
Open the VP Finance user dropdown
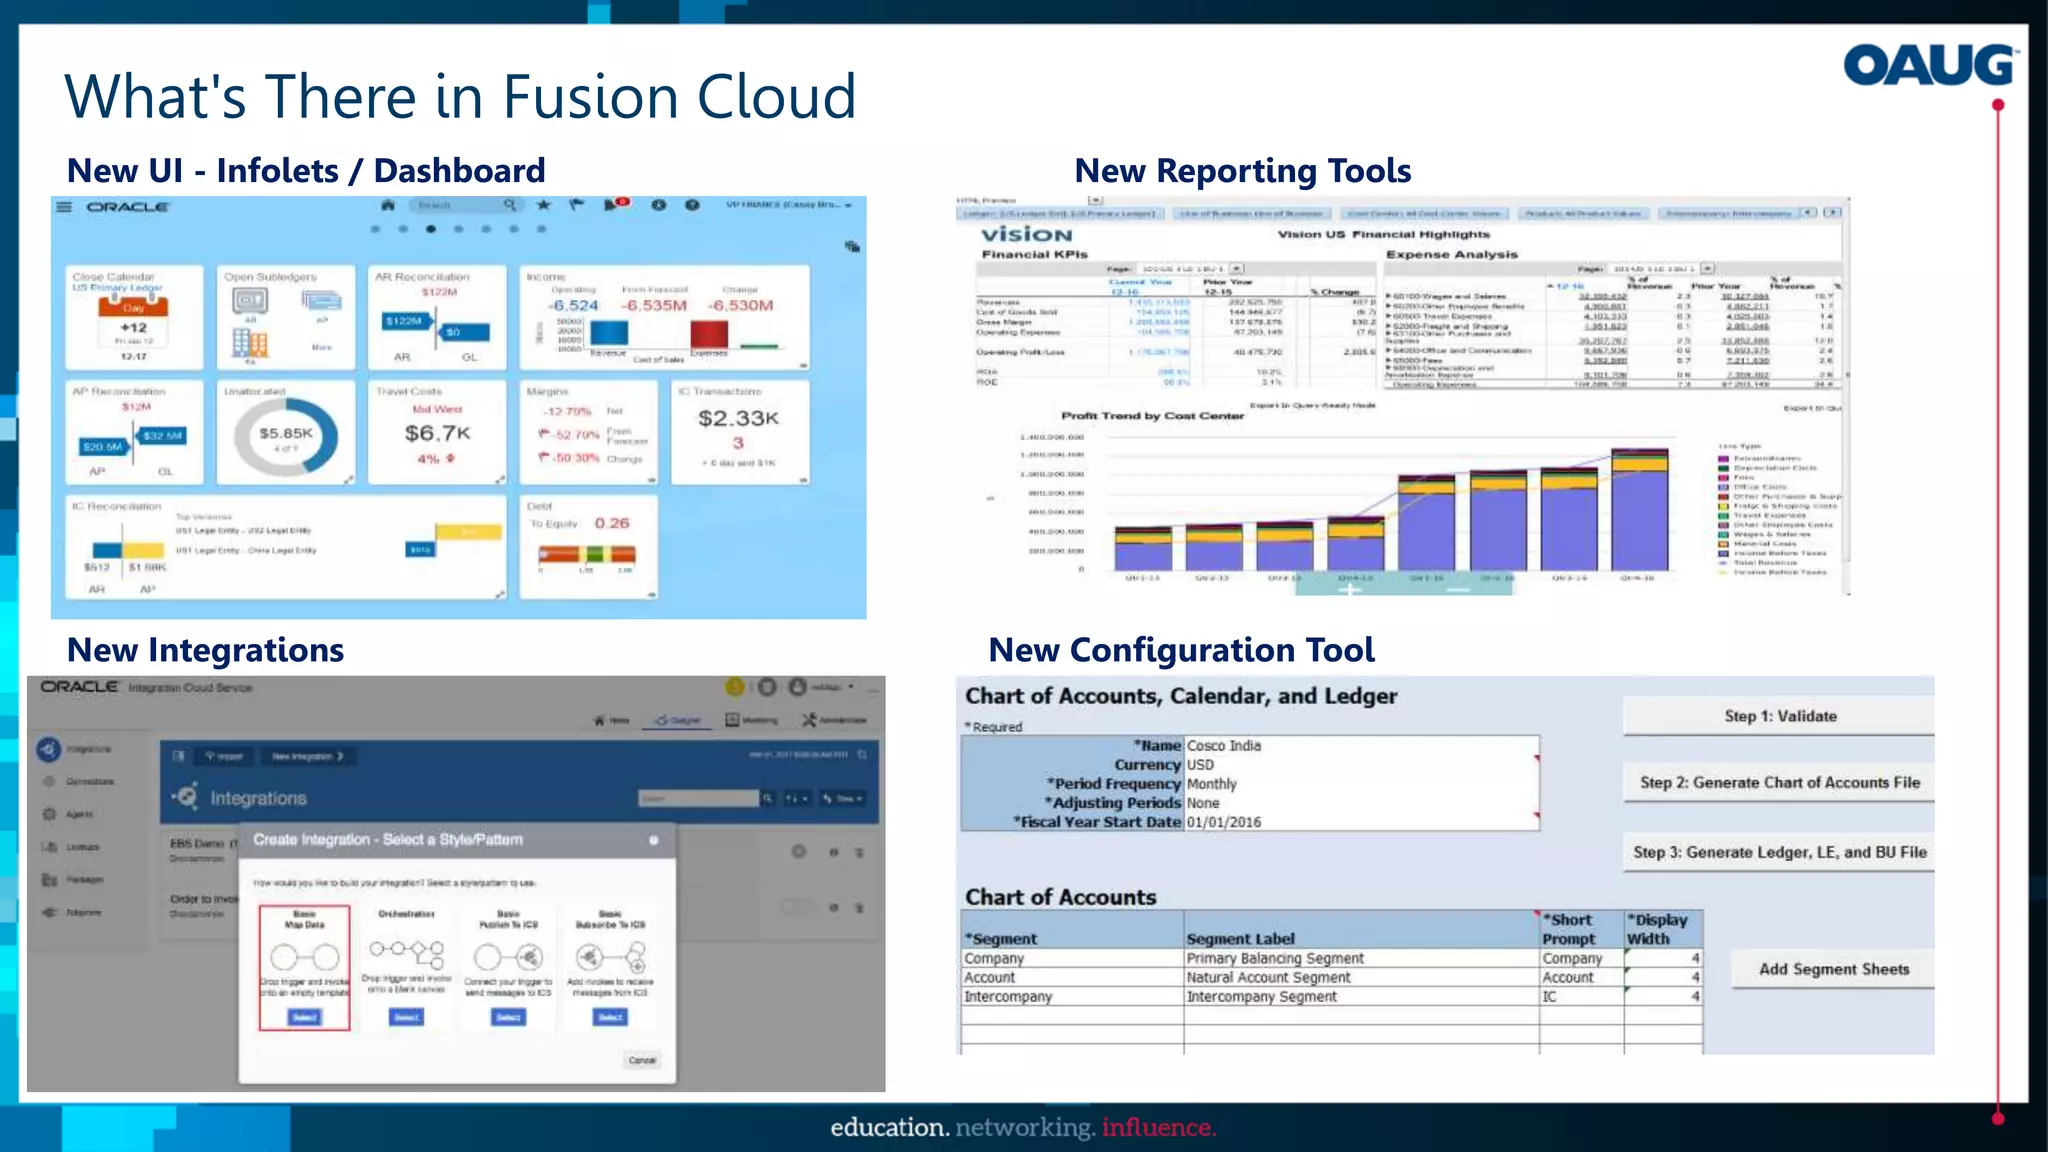click(x=789, y=205)
